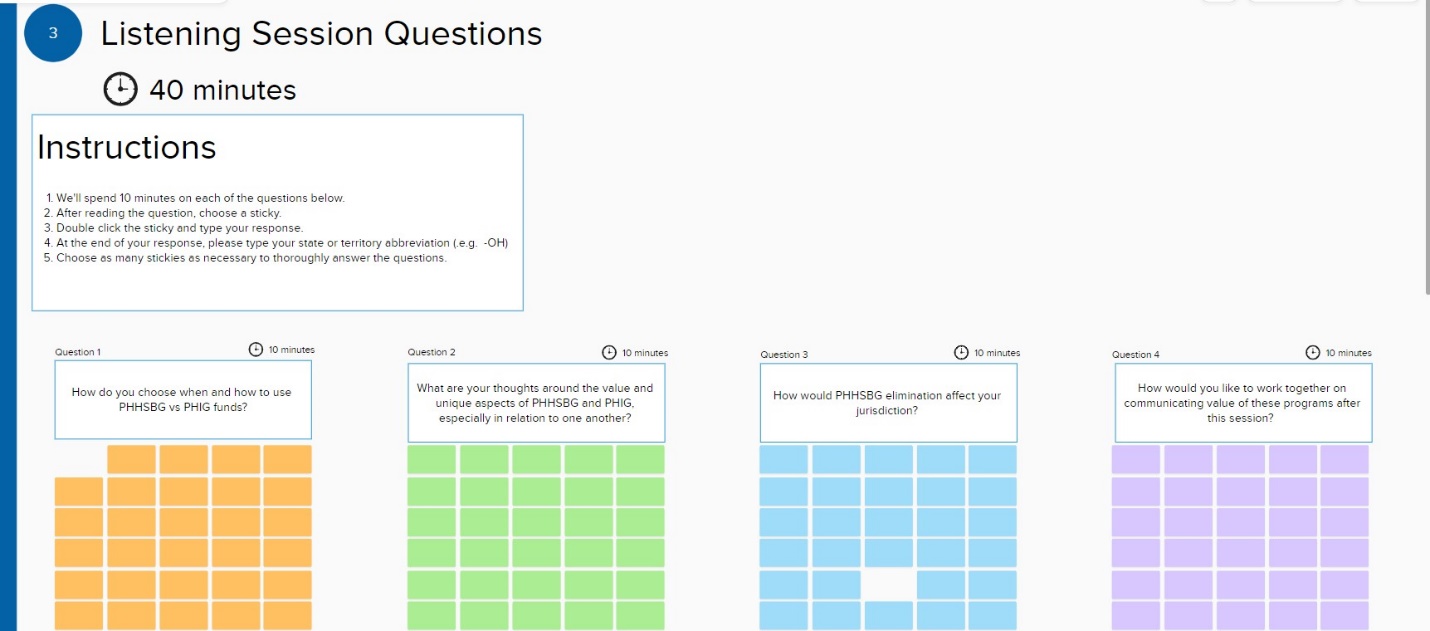Click the clock icon beside "40 minutes"
1430x631 pixels.
(x=120, y=89)
